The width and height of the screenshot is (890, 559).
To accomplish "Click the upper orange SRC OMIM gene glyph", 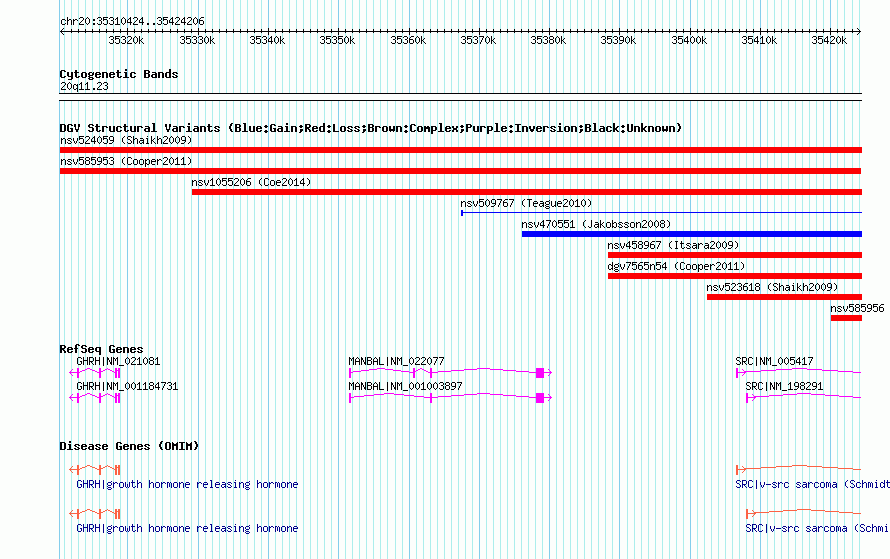I will pos(799,469).
